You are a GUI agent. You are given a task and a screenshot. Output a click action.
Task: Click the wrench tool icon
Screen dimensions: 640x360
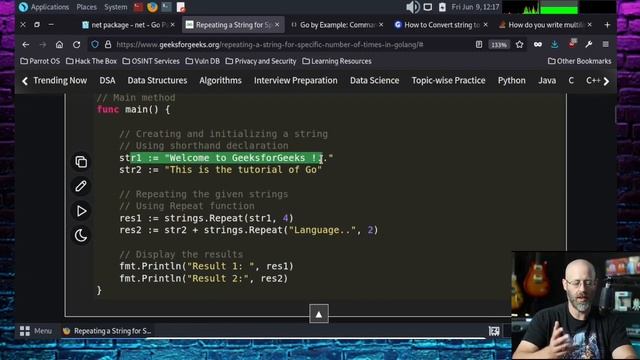point(589,44)
